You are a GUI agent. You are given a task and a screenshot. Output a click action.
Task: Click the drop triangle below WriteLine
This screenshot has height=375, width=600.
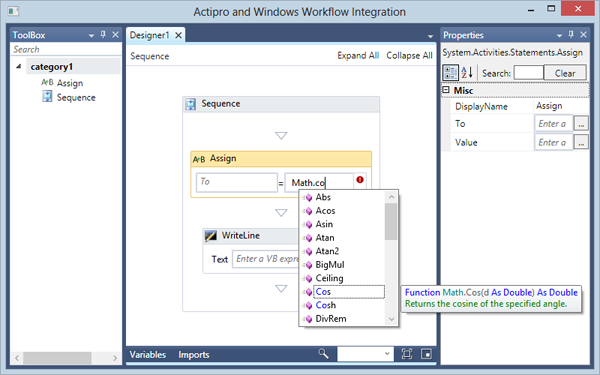coord(281,289)
